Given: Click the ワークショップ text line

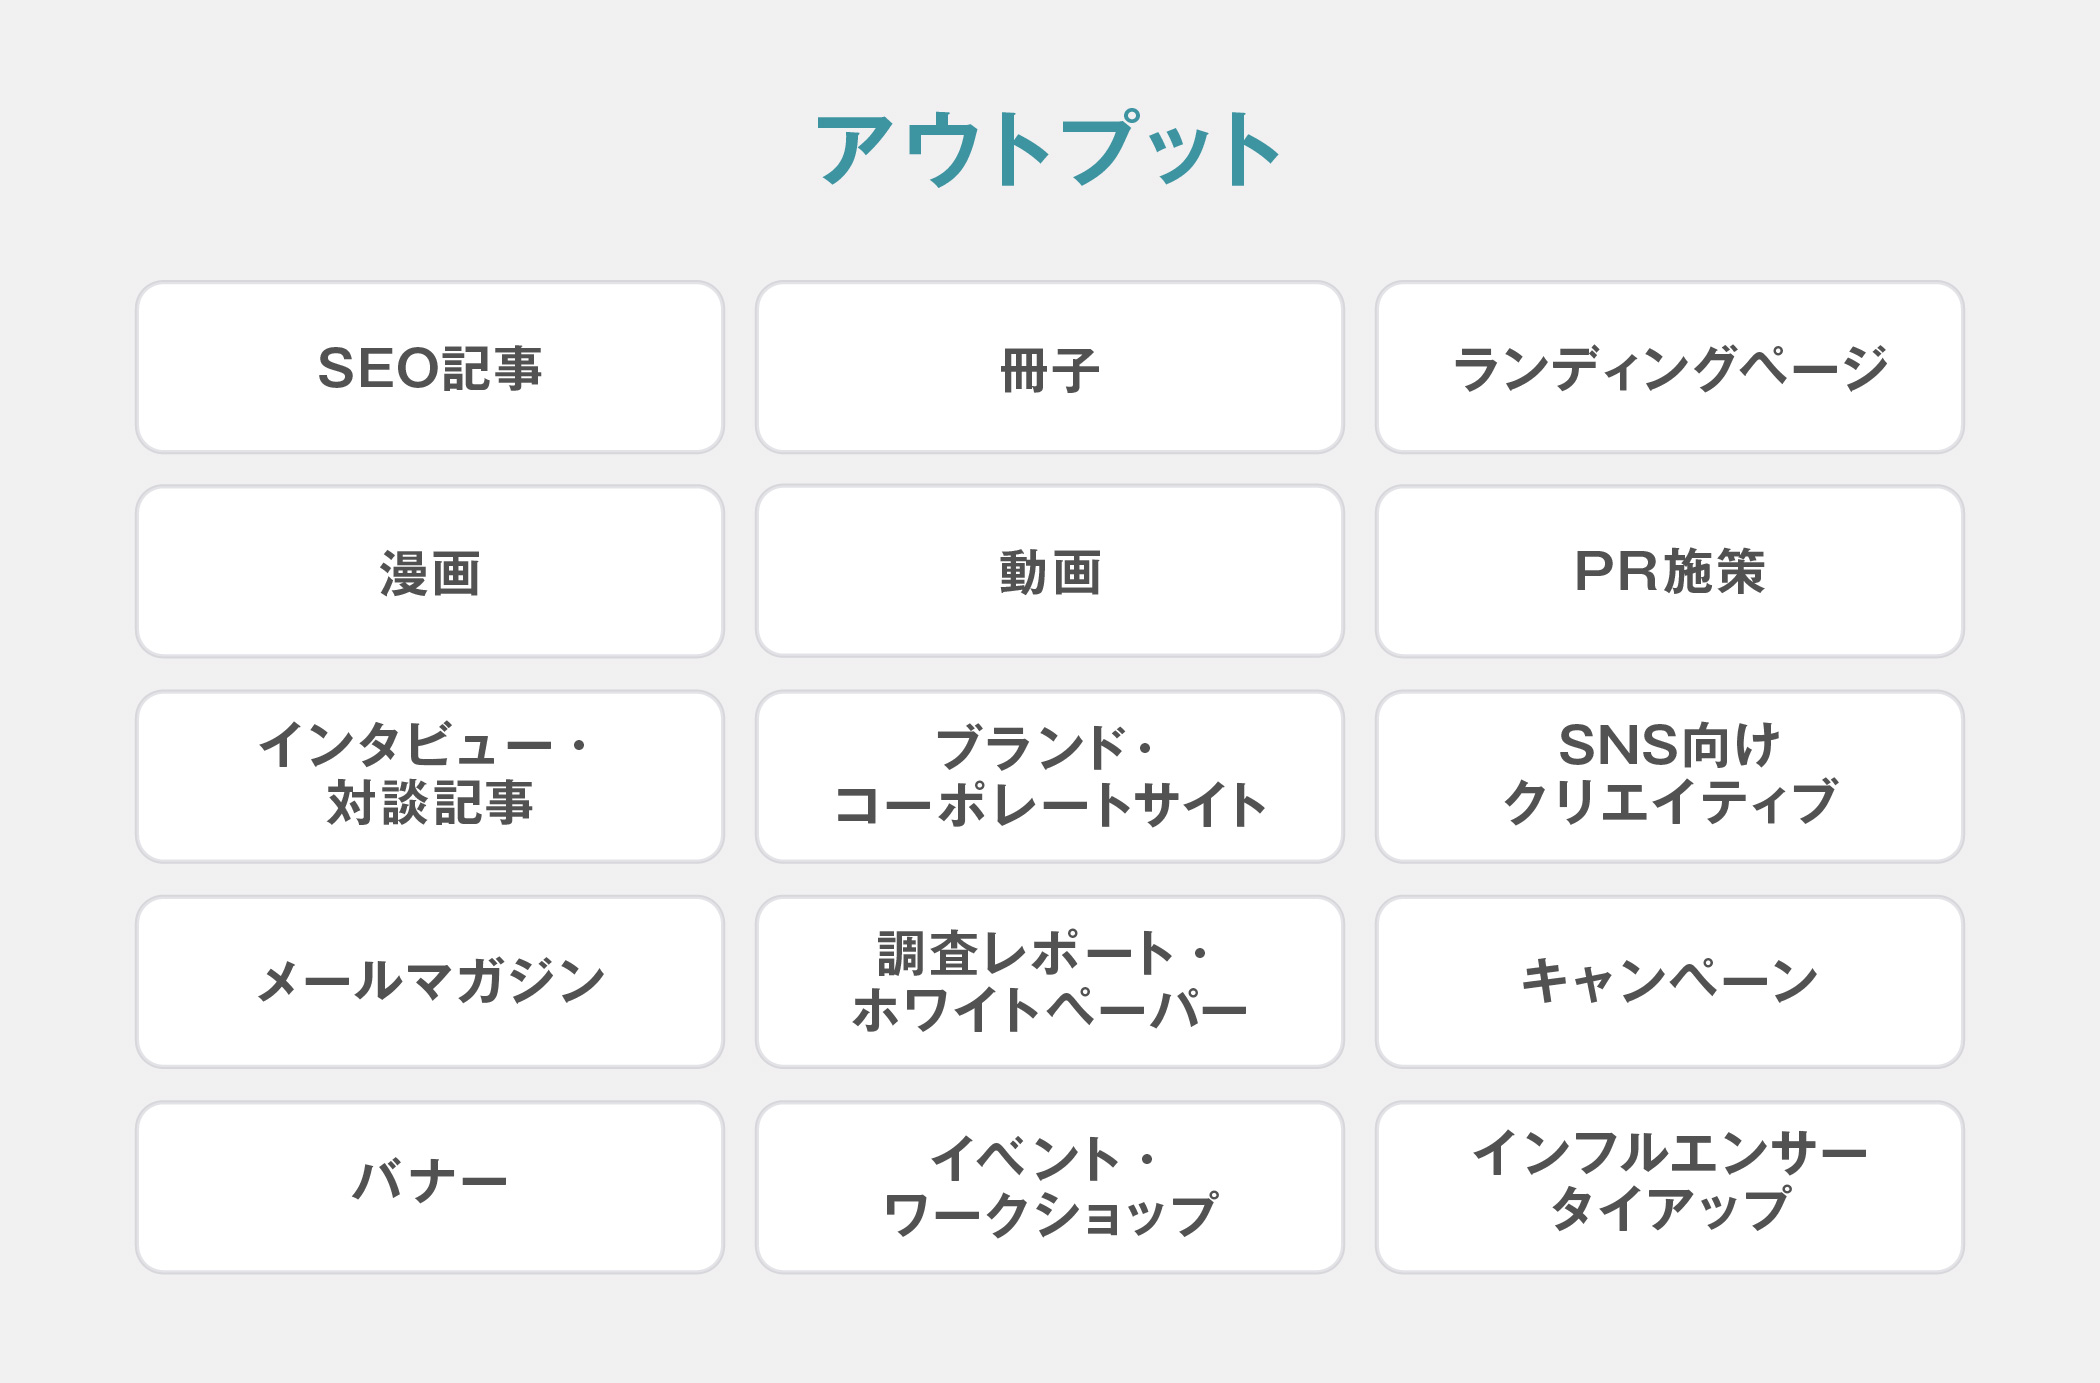Looking at the screenshot, I should pos(1049,1215).
